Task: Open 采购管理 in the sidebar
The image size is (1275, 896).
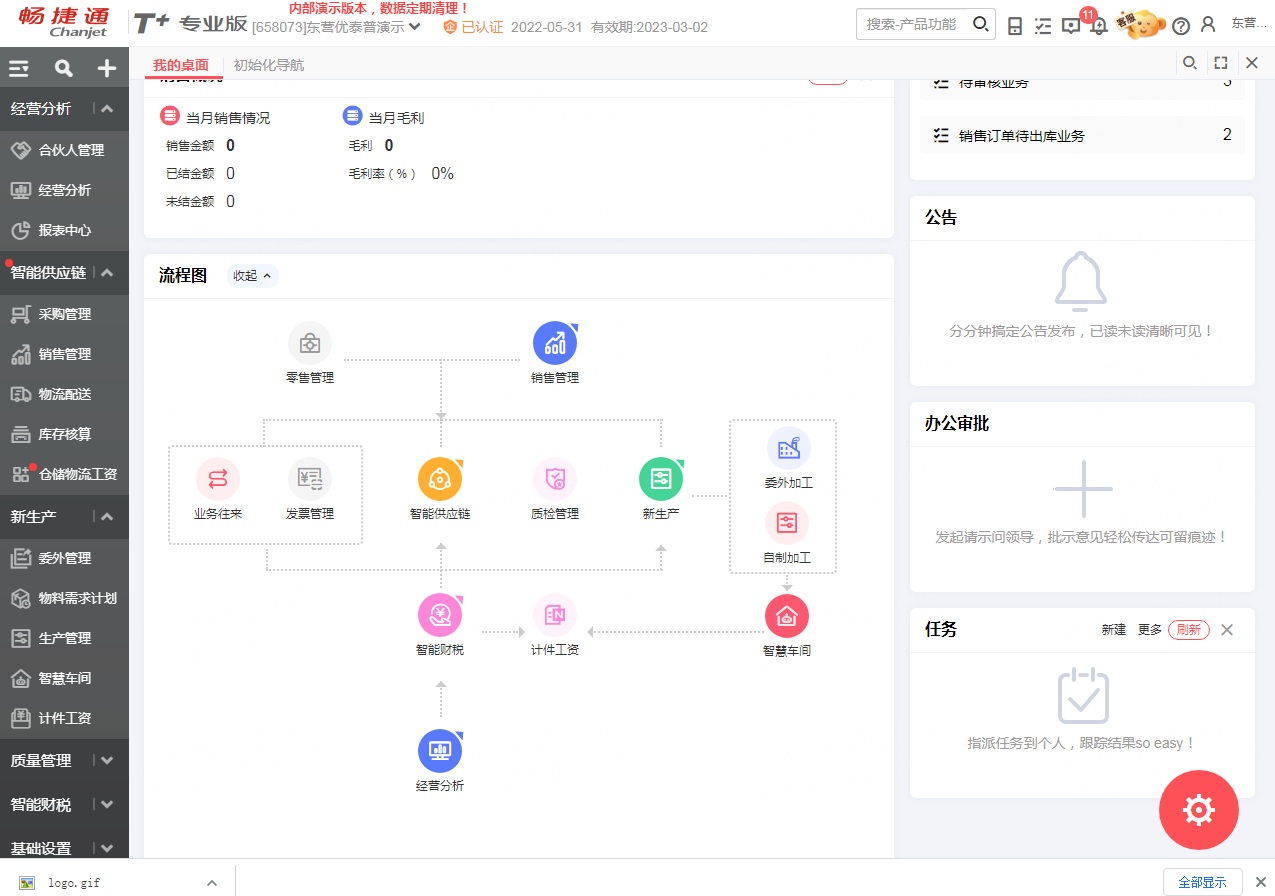Action: (64, 314)
